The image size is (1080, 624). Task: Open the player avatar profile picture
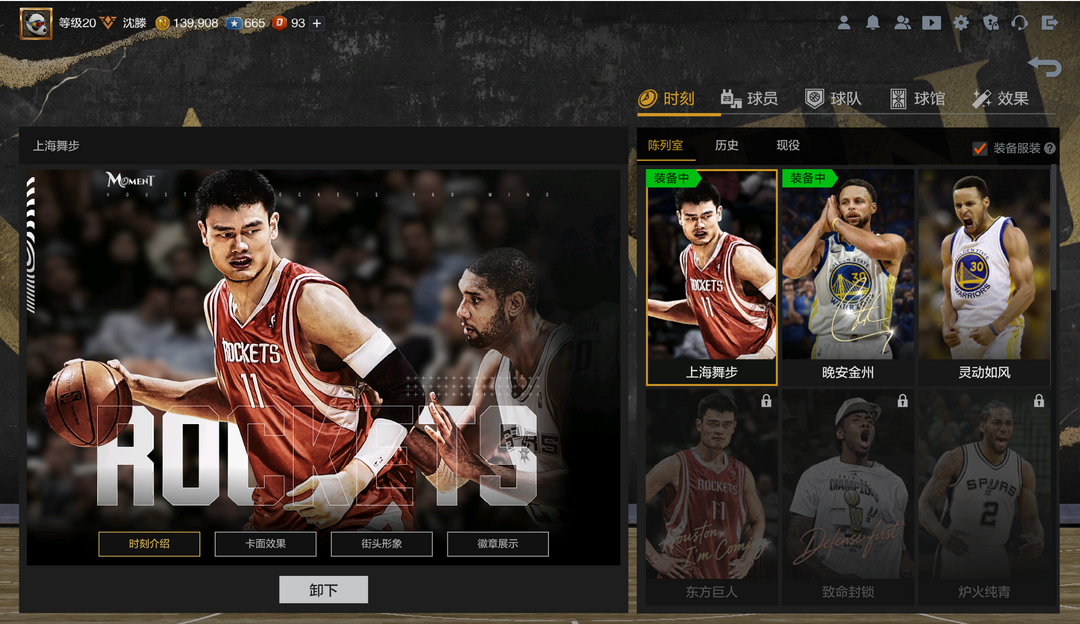coord(36,23)
